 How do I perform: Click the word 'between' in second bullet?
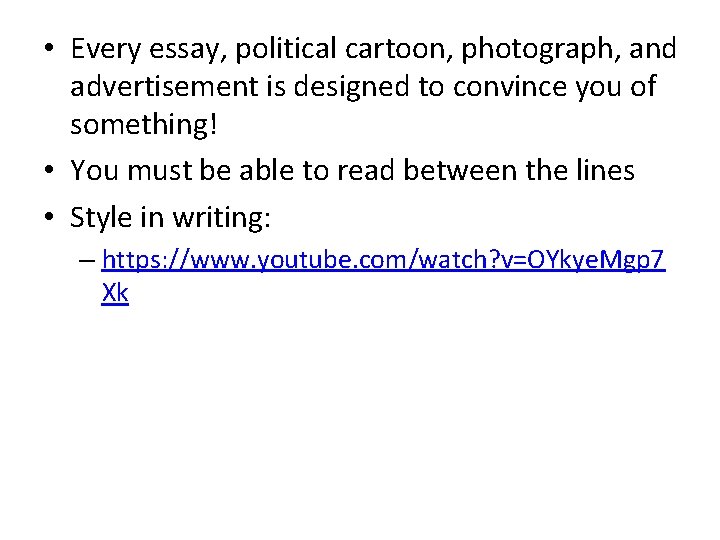click(460, 170)
